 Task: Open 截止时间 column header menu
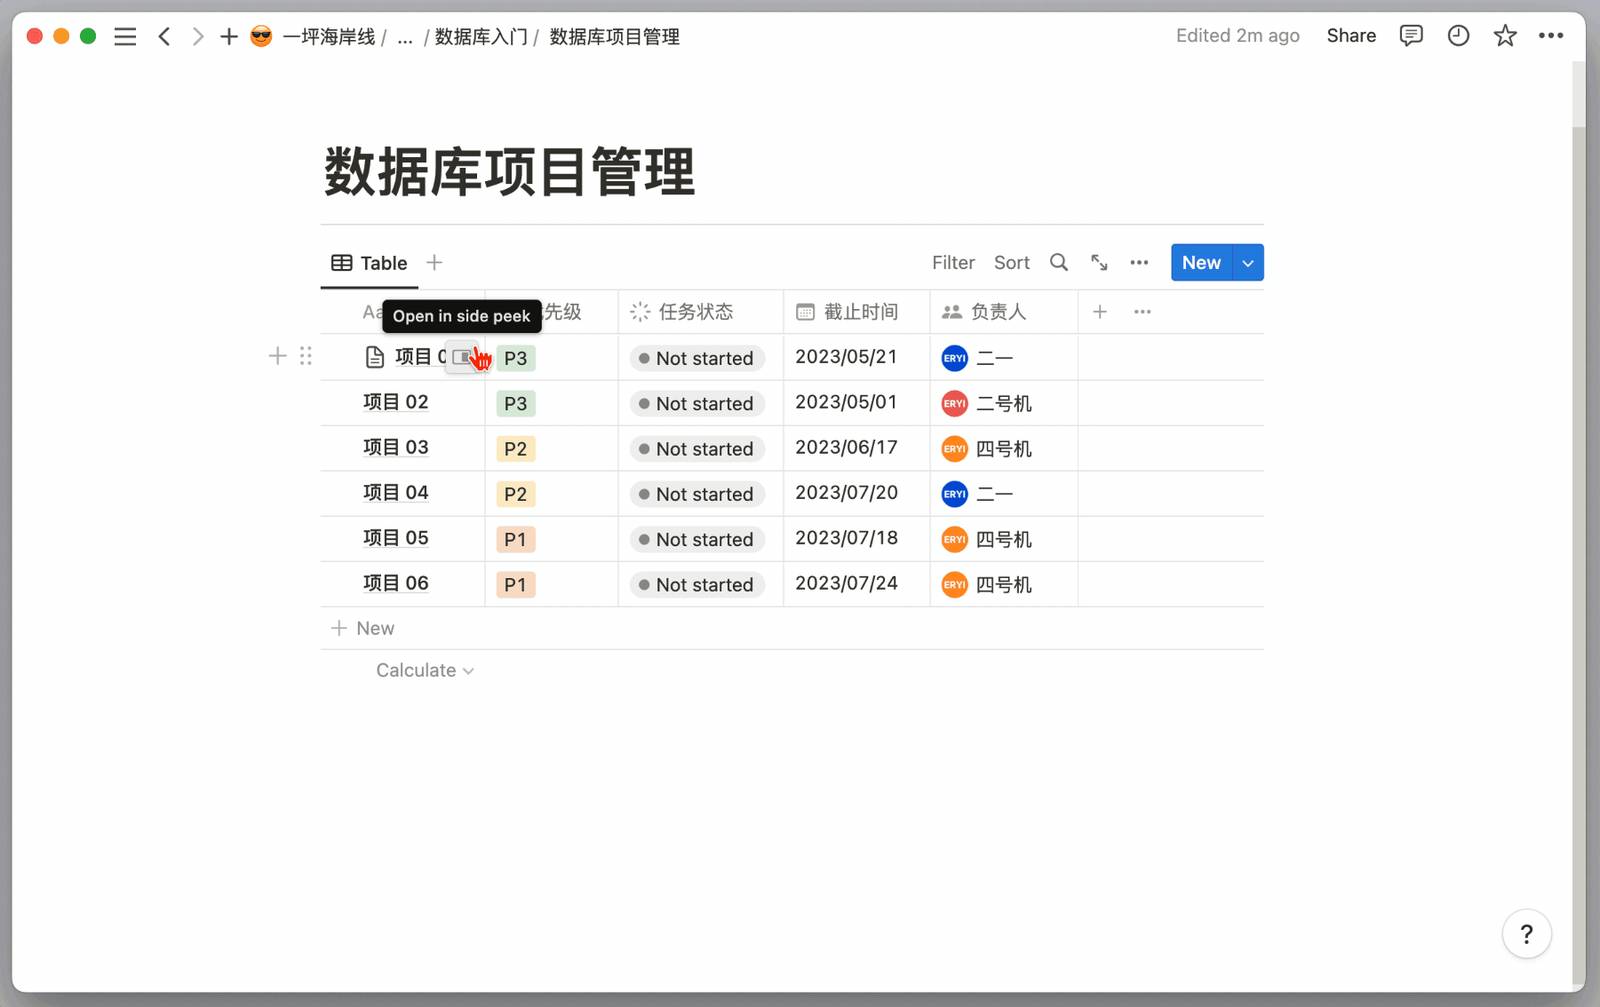[856, 312]
